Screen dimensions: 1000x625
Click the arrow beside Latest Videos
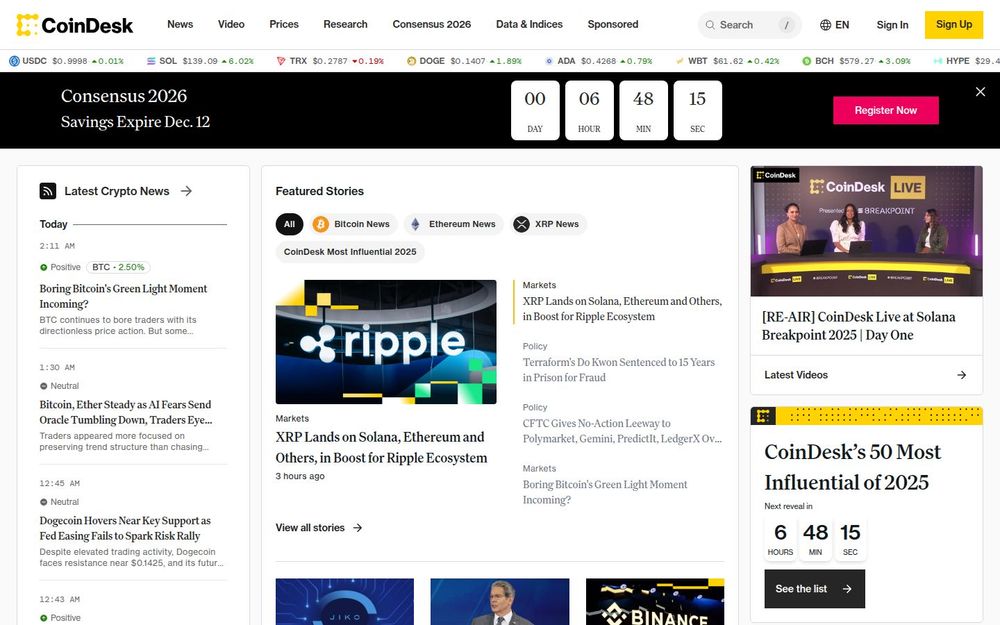click(962, 375)
